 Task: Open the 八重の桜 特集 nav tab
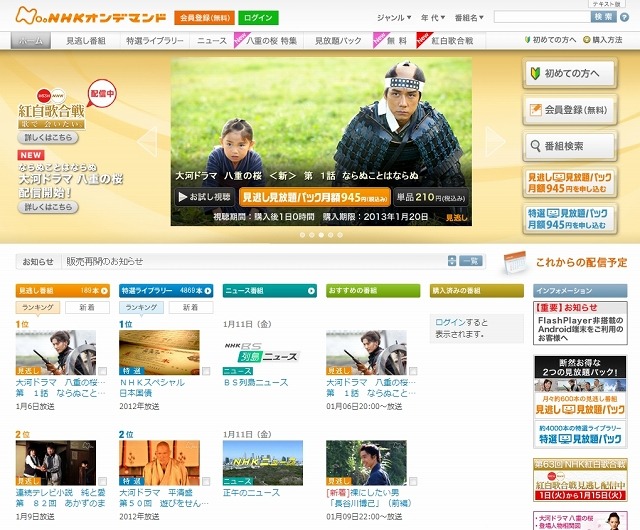(271, 41)
